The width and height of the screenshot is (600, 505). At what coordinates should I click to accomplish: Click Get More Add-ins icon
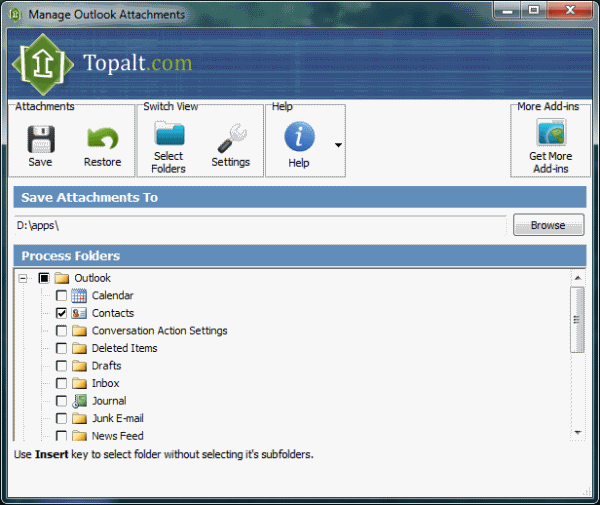(x=551, y=132)
